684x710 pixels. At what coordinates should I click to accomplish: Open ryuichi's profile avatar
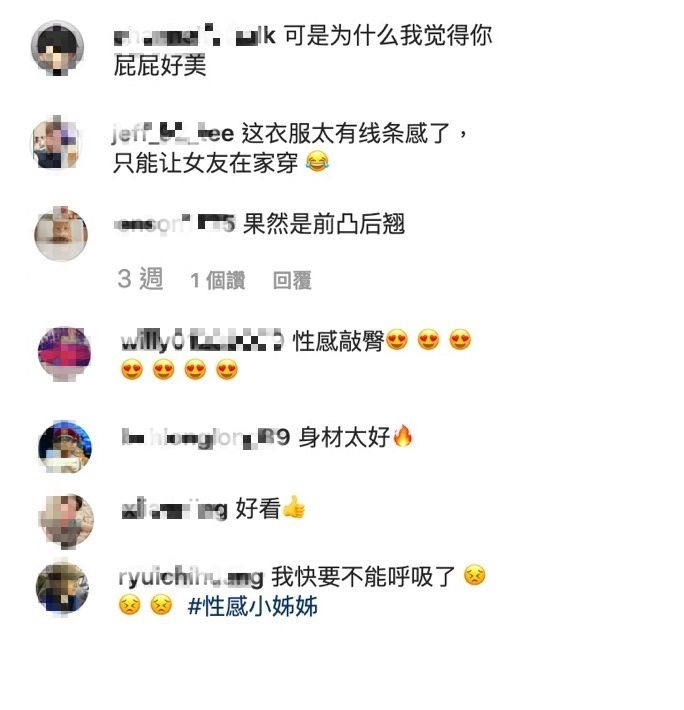click(x=63, y=588)
